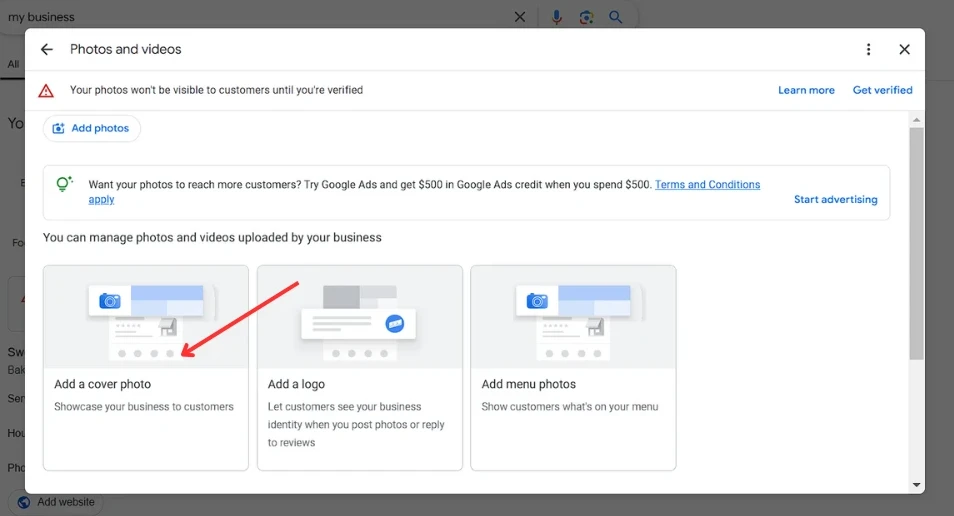Image resolution: width=954 pixels, height=516 pixels.
Task: Open the Terms and Conditions apply link
Action: (707, 185)
